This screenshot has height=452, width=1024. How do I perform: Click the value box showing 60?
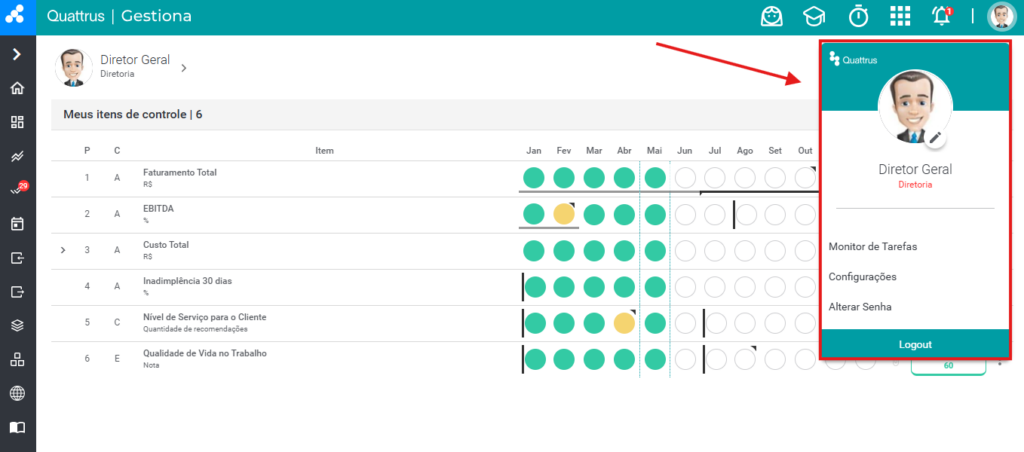point(948,366)
